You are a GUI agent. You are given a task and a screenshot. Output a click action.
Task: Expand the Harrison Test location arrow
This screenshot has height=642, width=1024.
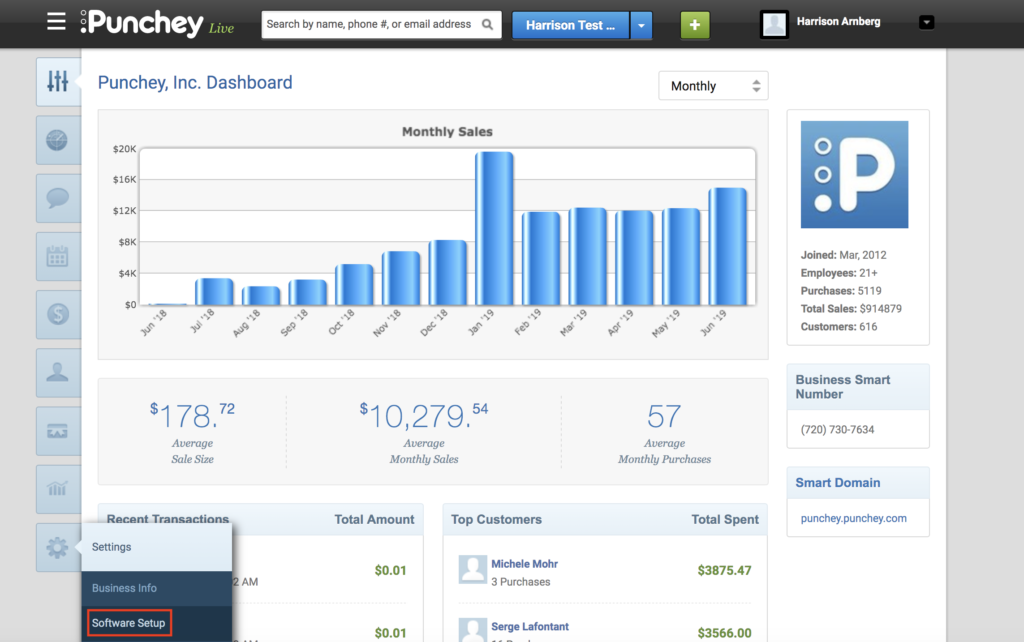pyautogui.click(x=641, y=25)
